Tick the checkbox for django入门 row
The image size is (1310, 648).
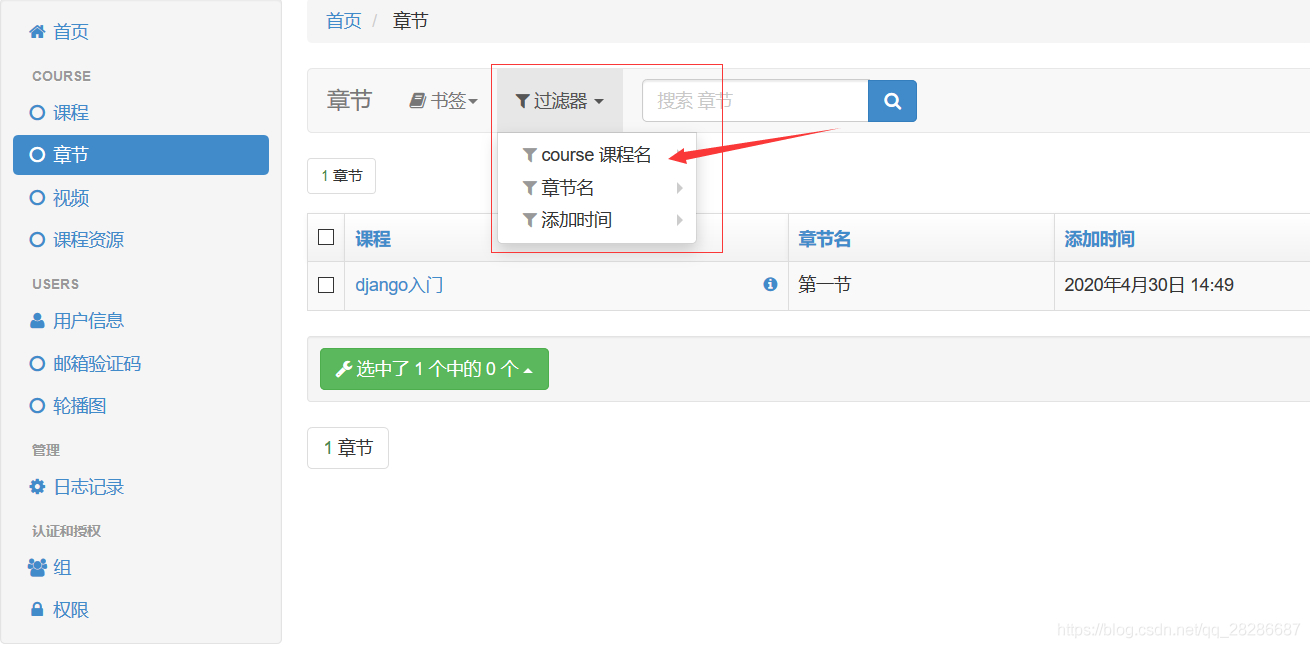pyautogui.click(x=326, y=285)
